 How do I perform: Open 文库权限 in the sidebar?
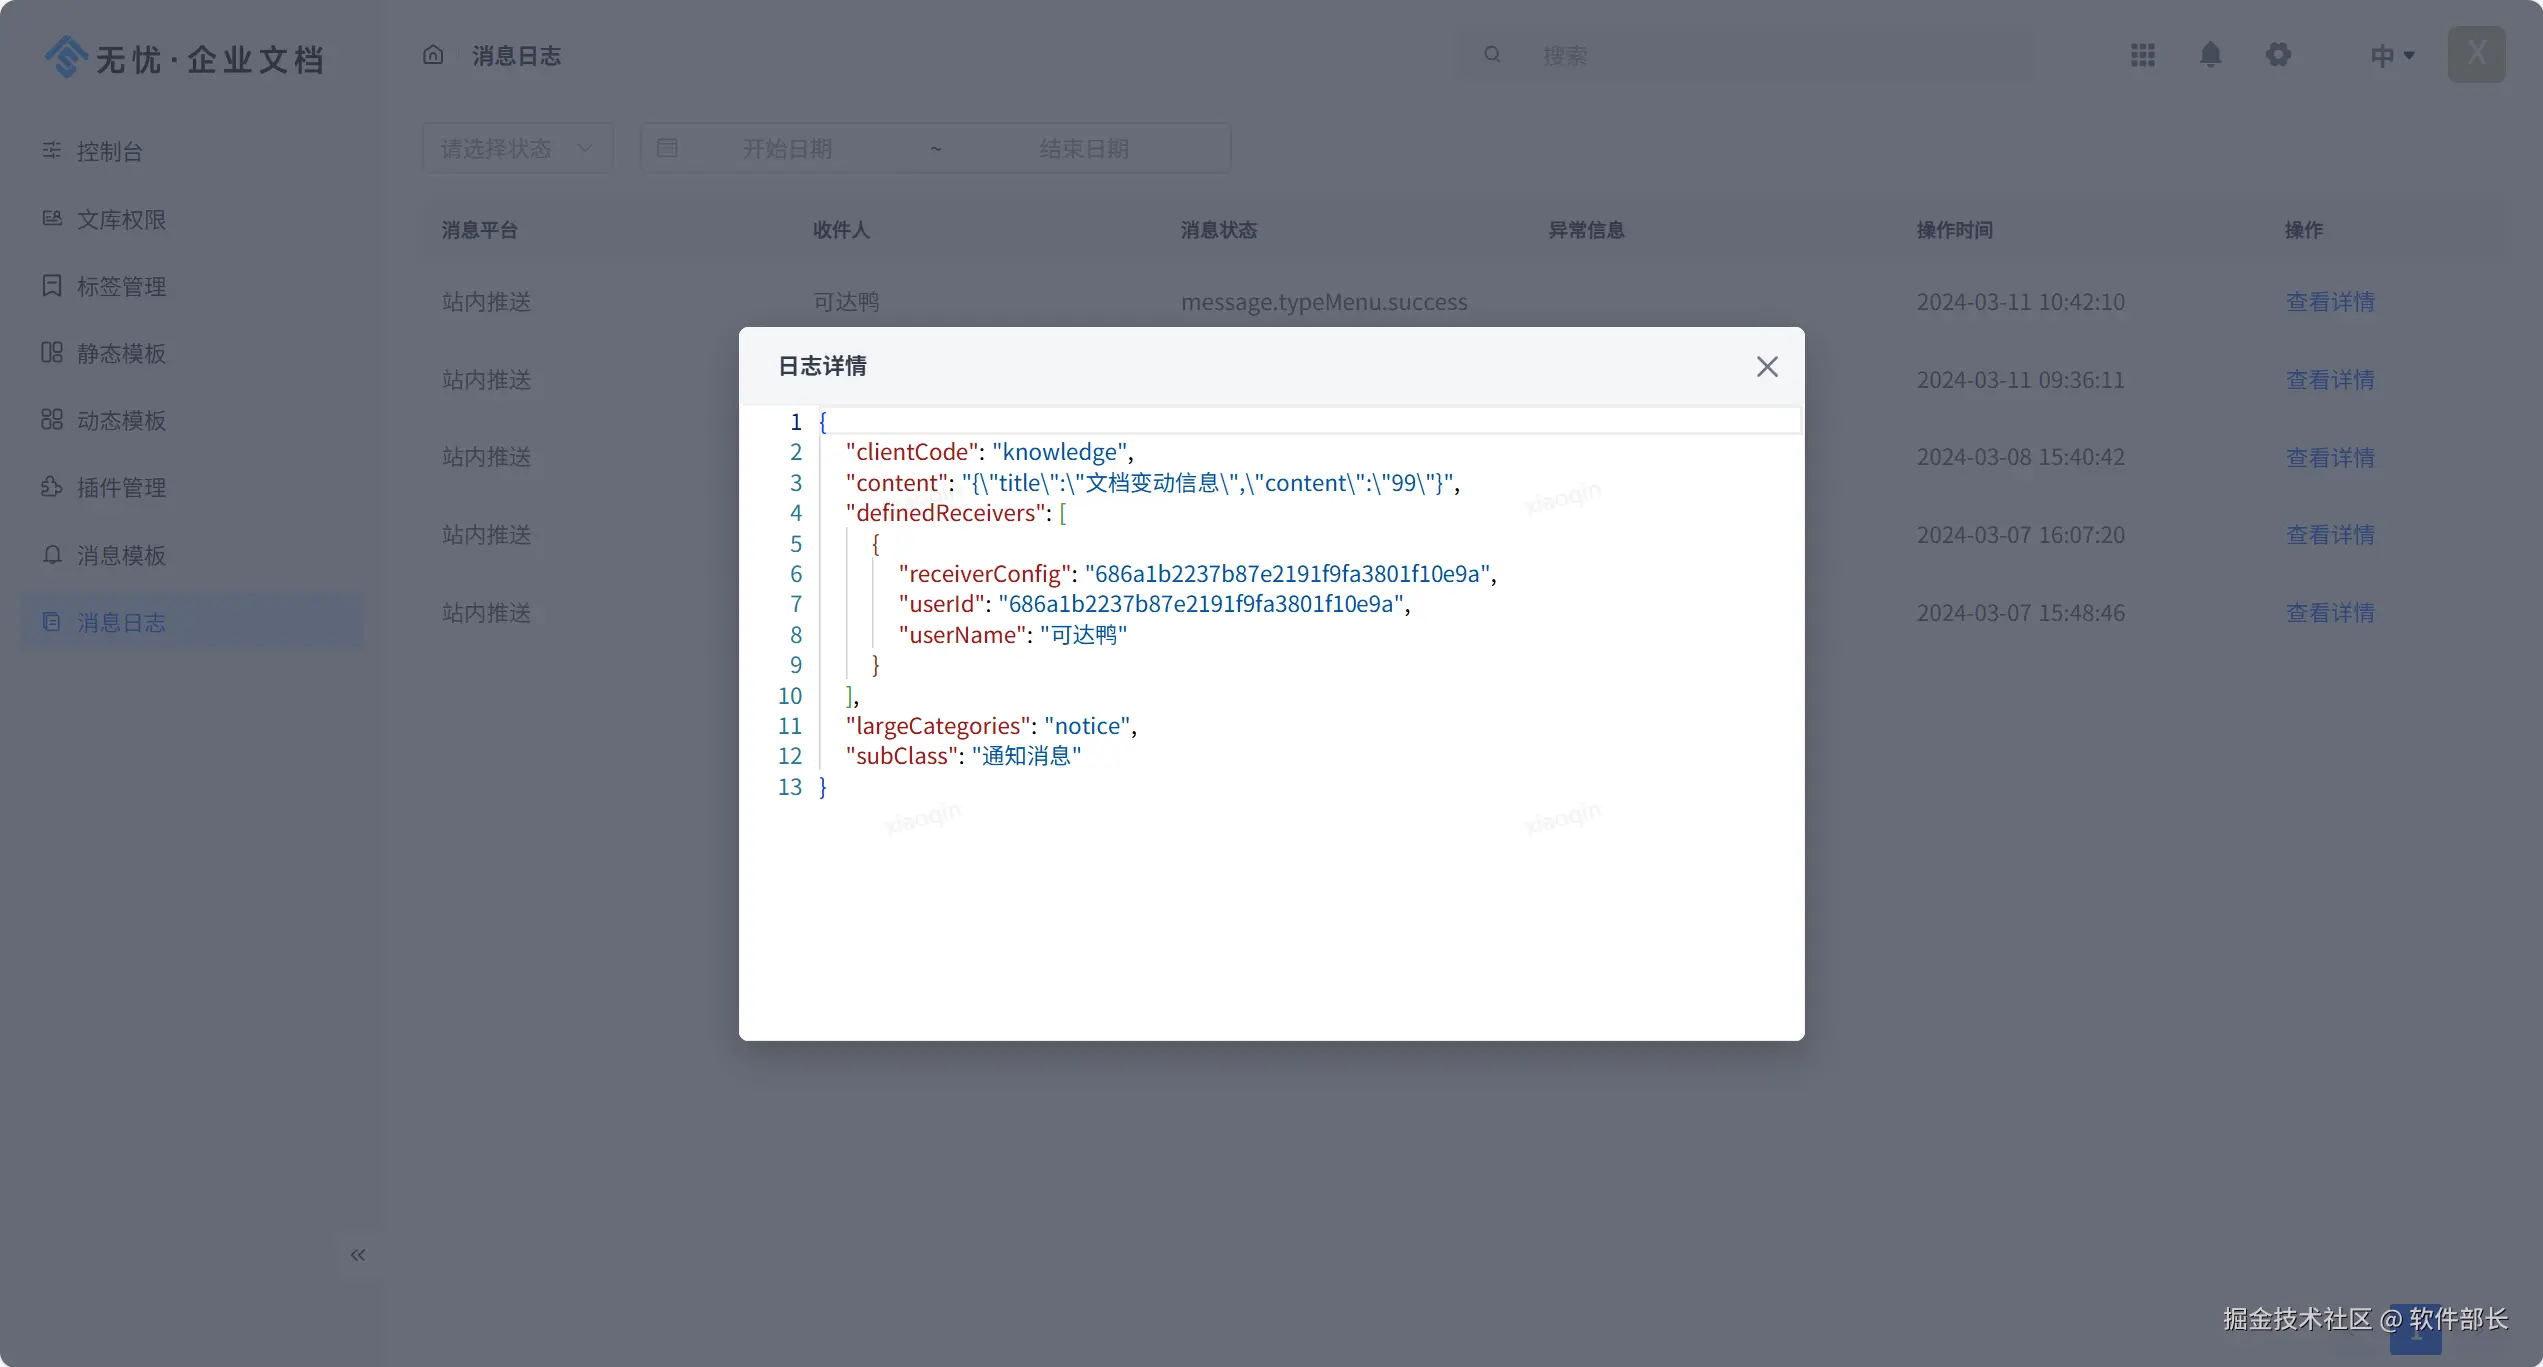[121, 219]
